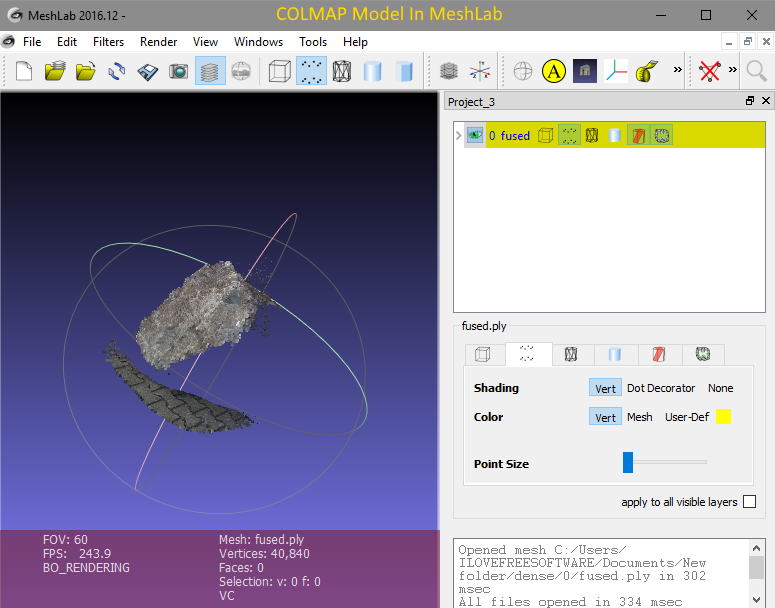Take a snapshot with camera icon
775x608 pixels.
(x=178, y=71)
